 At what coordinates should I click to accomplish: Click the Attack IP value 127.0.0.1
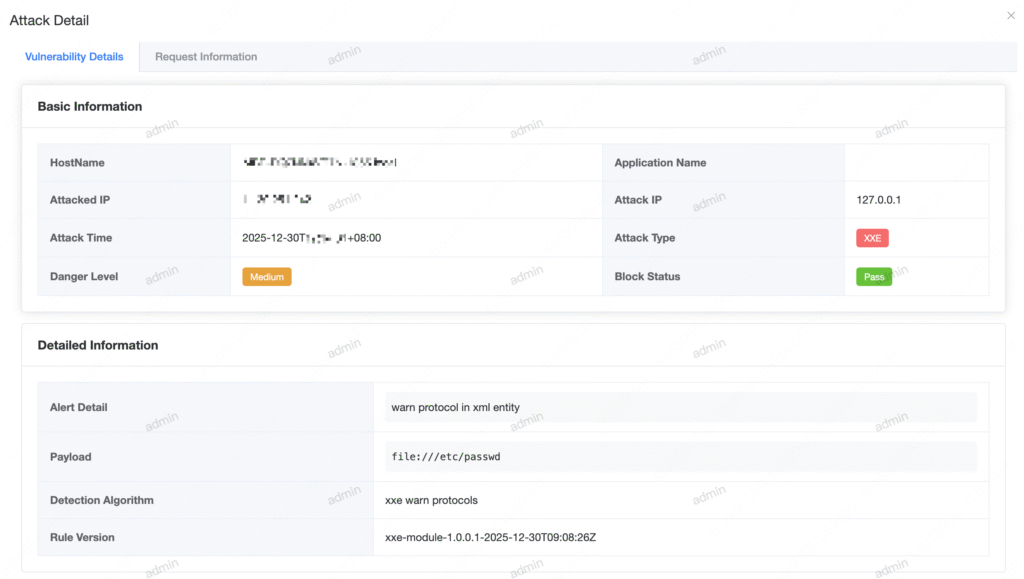point(879,200)
